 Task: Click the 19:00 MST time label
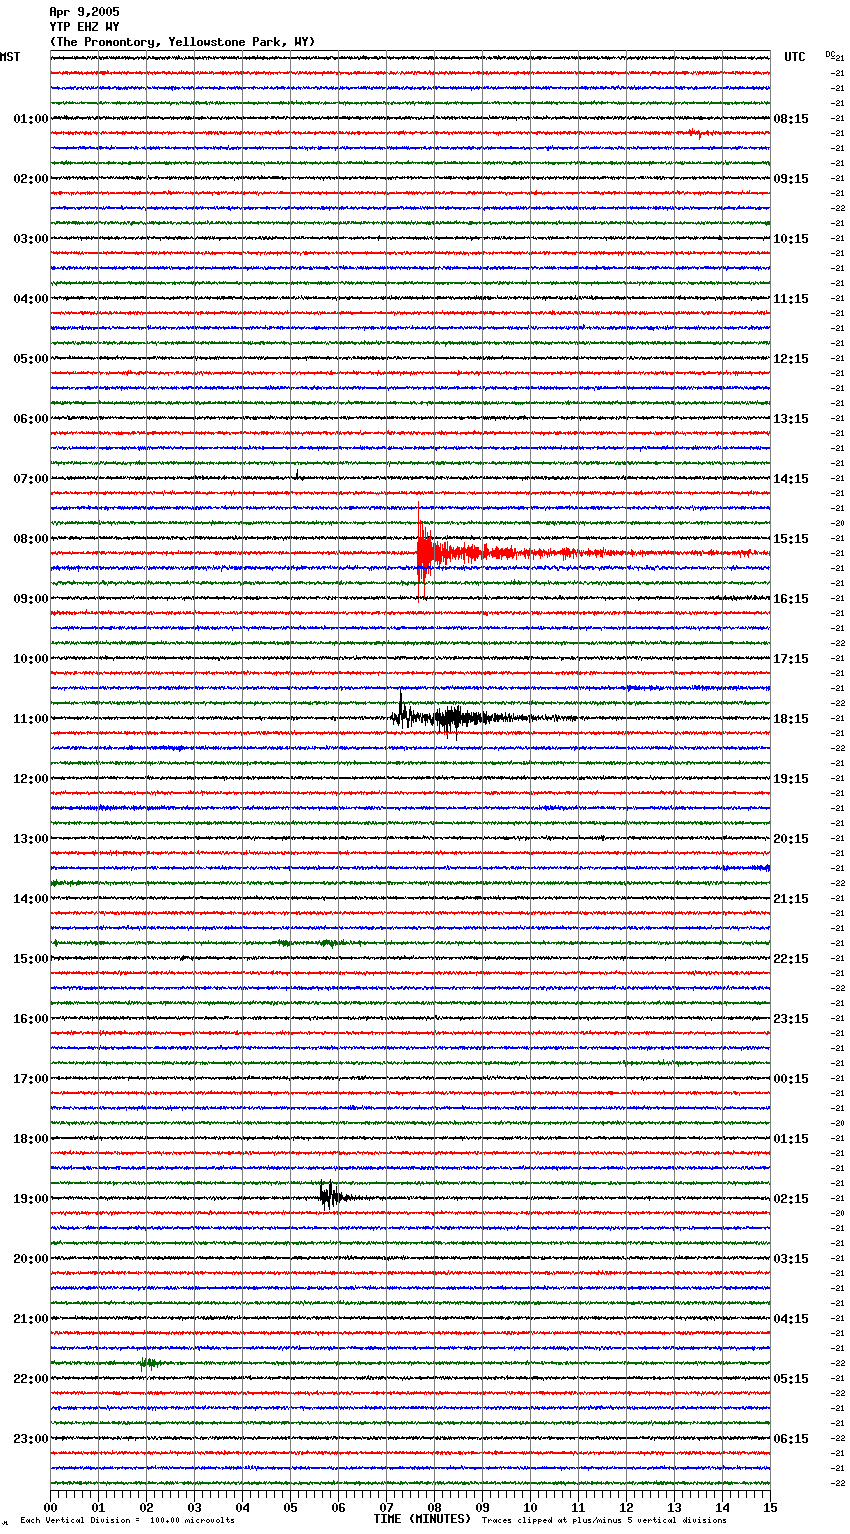30,1199
